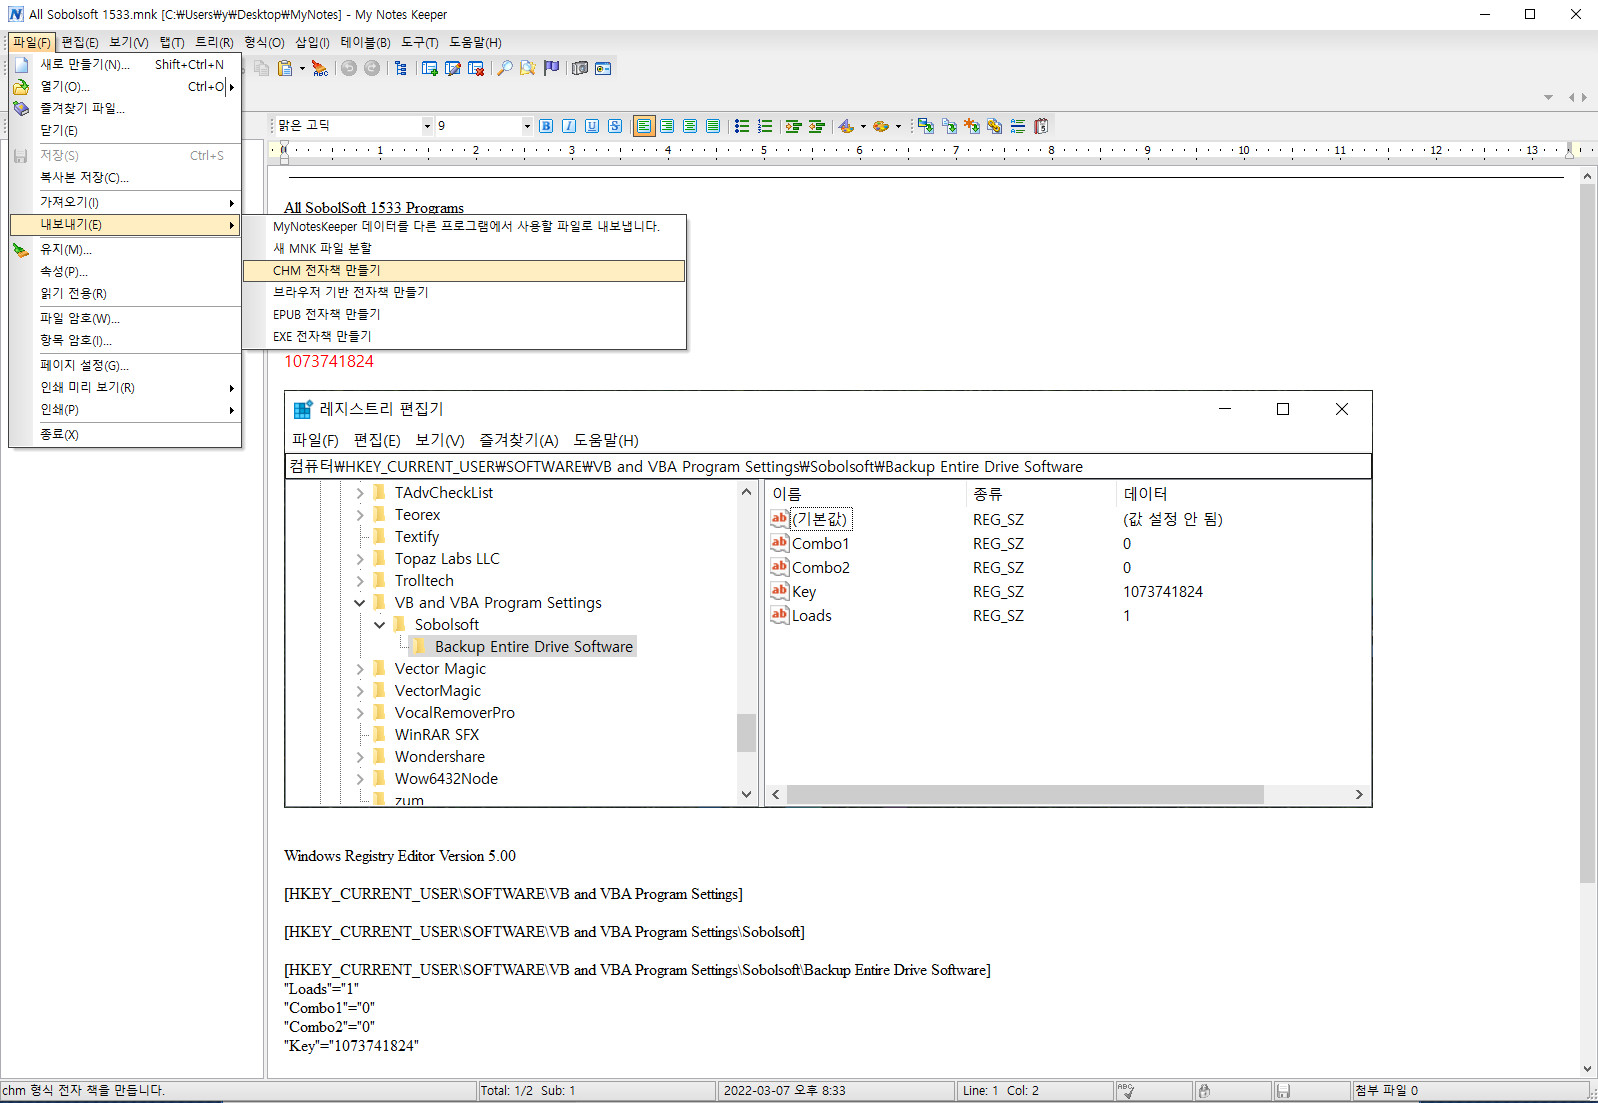Click the spell check ABC broom icon
The height and width of the screenshot is (1103, 1598).
[x=319, y=68]
